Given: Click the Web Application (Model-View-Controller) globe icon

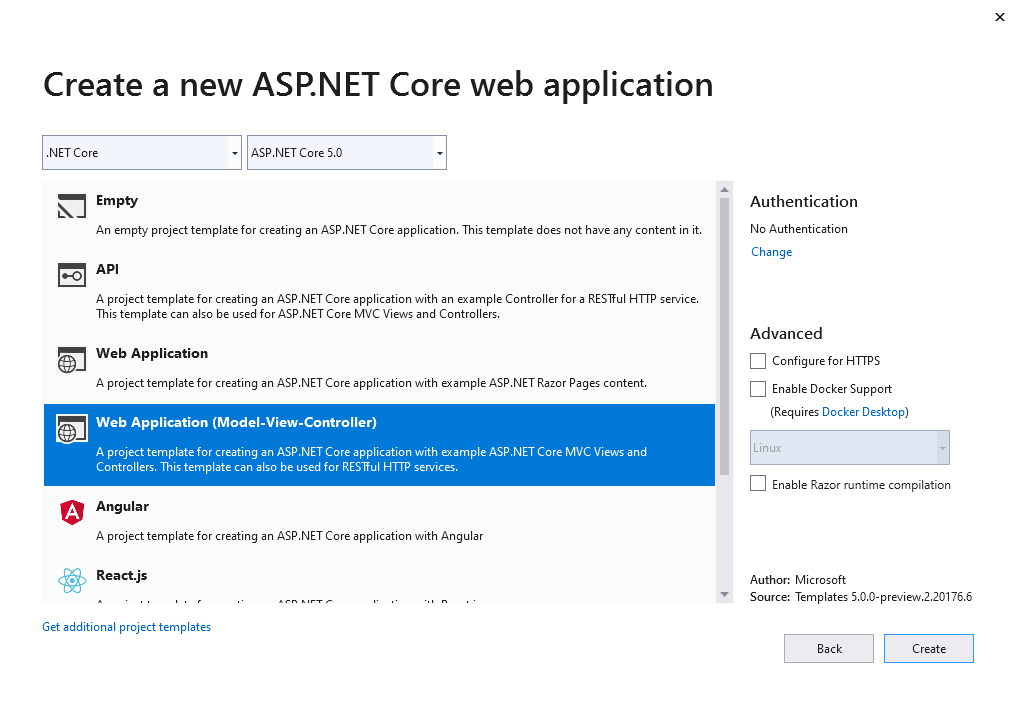Looking at the screenshot, I should (71, 429).
